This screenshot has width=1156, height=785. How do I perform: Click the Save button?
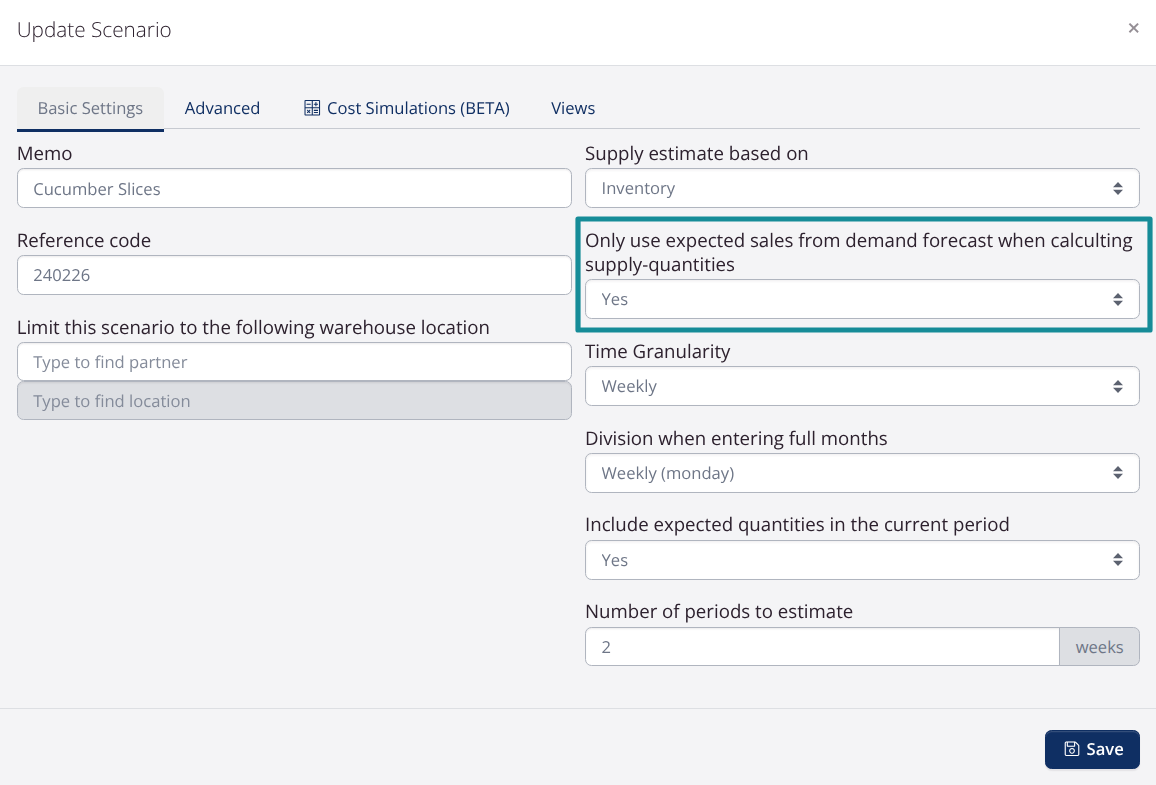pyautogui.click(x=1092, y=750)
